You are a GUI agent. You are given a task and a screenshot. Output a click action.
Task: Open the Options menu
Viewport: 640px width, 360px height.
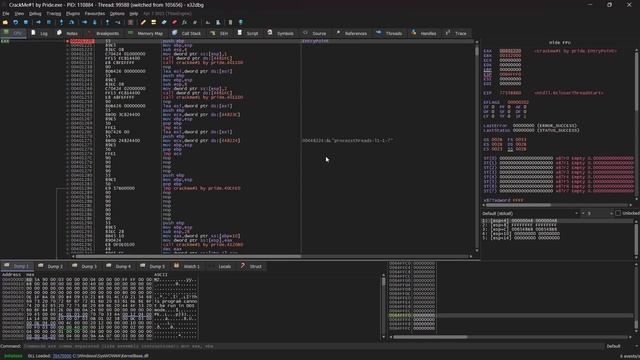coord(117,13)
